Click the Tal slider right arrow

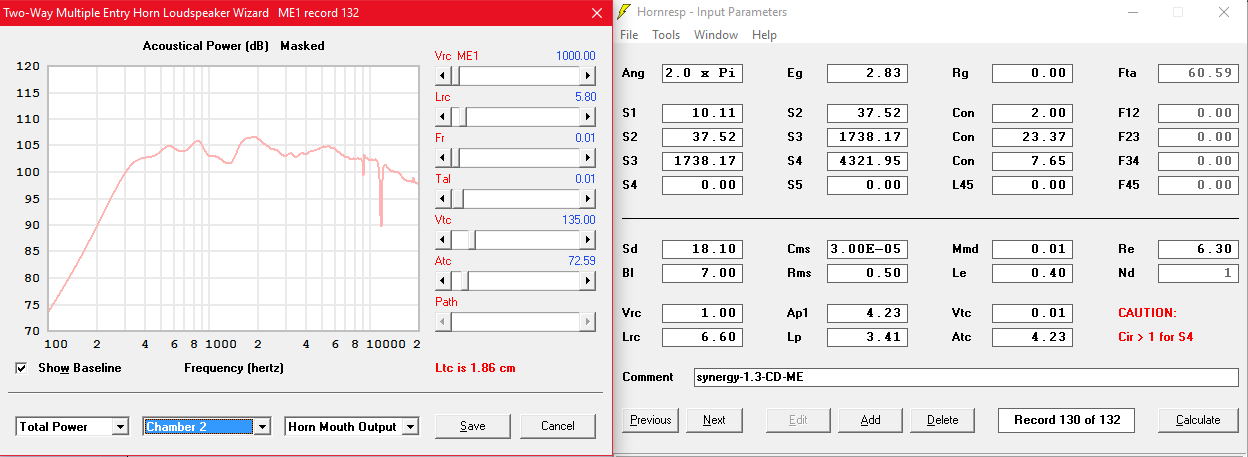click(588, 199)
